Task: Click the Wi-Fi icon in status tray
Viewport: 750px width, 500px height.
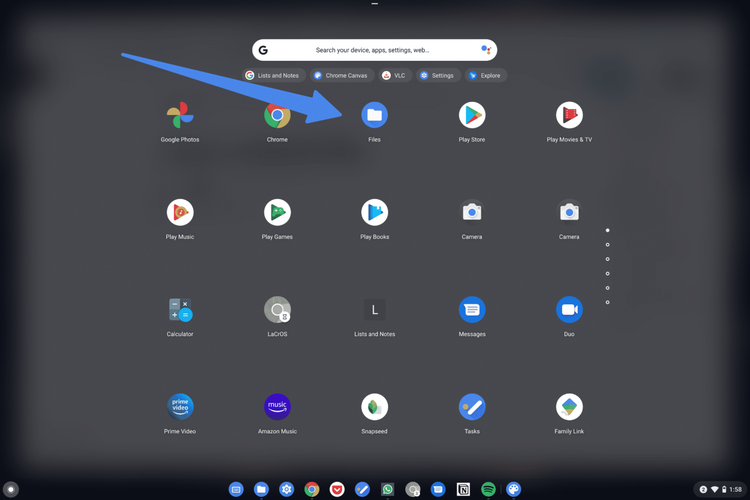Action: (x=715, y=489)
